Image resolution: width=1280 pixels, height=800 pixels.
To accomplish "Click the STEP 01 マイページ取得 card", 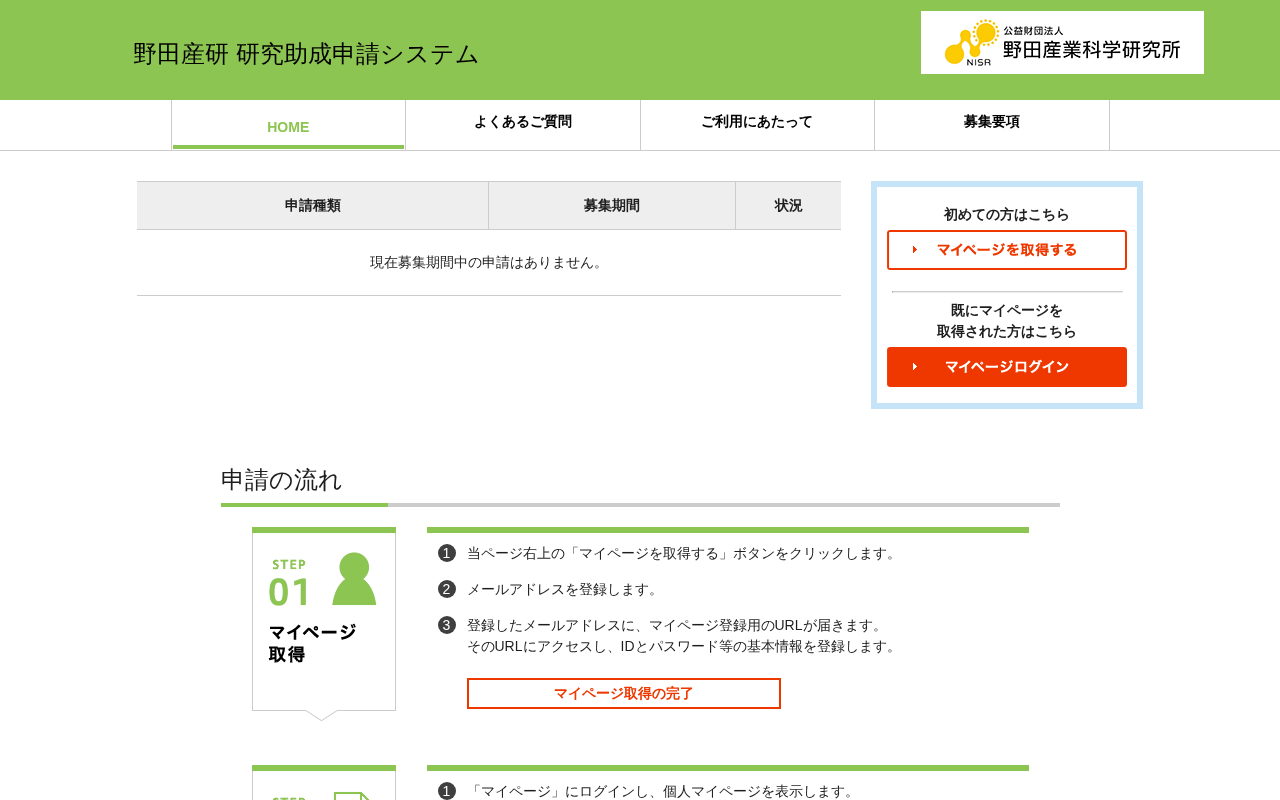I will [324, 620].
